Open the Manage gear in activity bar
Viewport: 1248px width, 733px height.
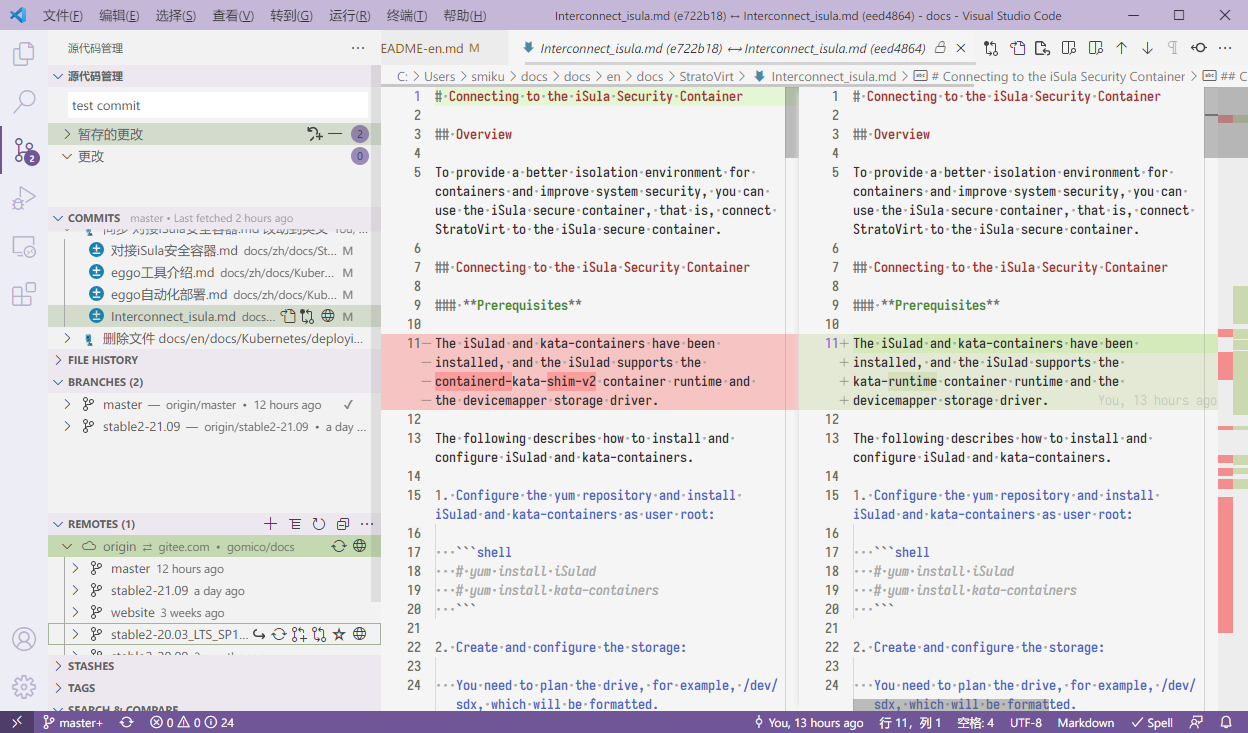[24, 687]
